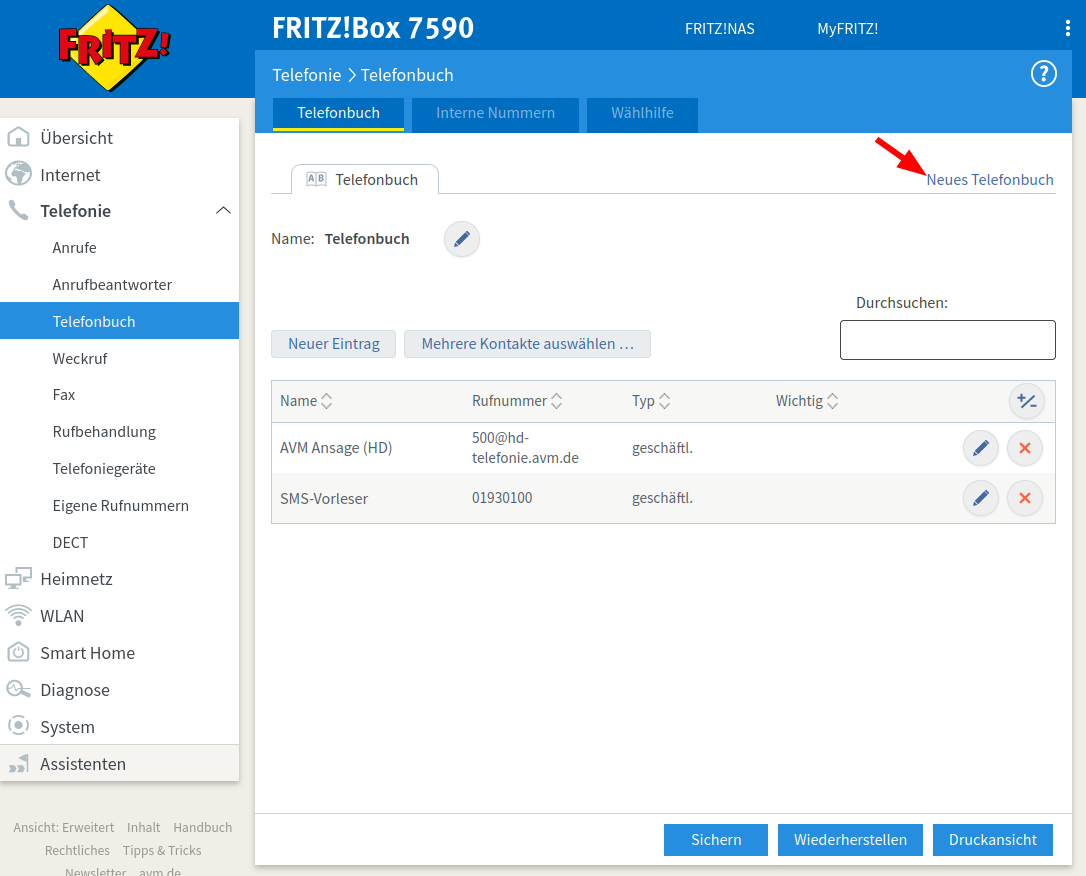1086x876 pixels.
Task: Collapse the Telefonie menu section
Action: pyautogui.click(x=223, y=211)
